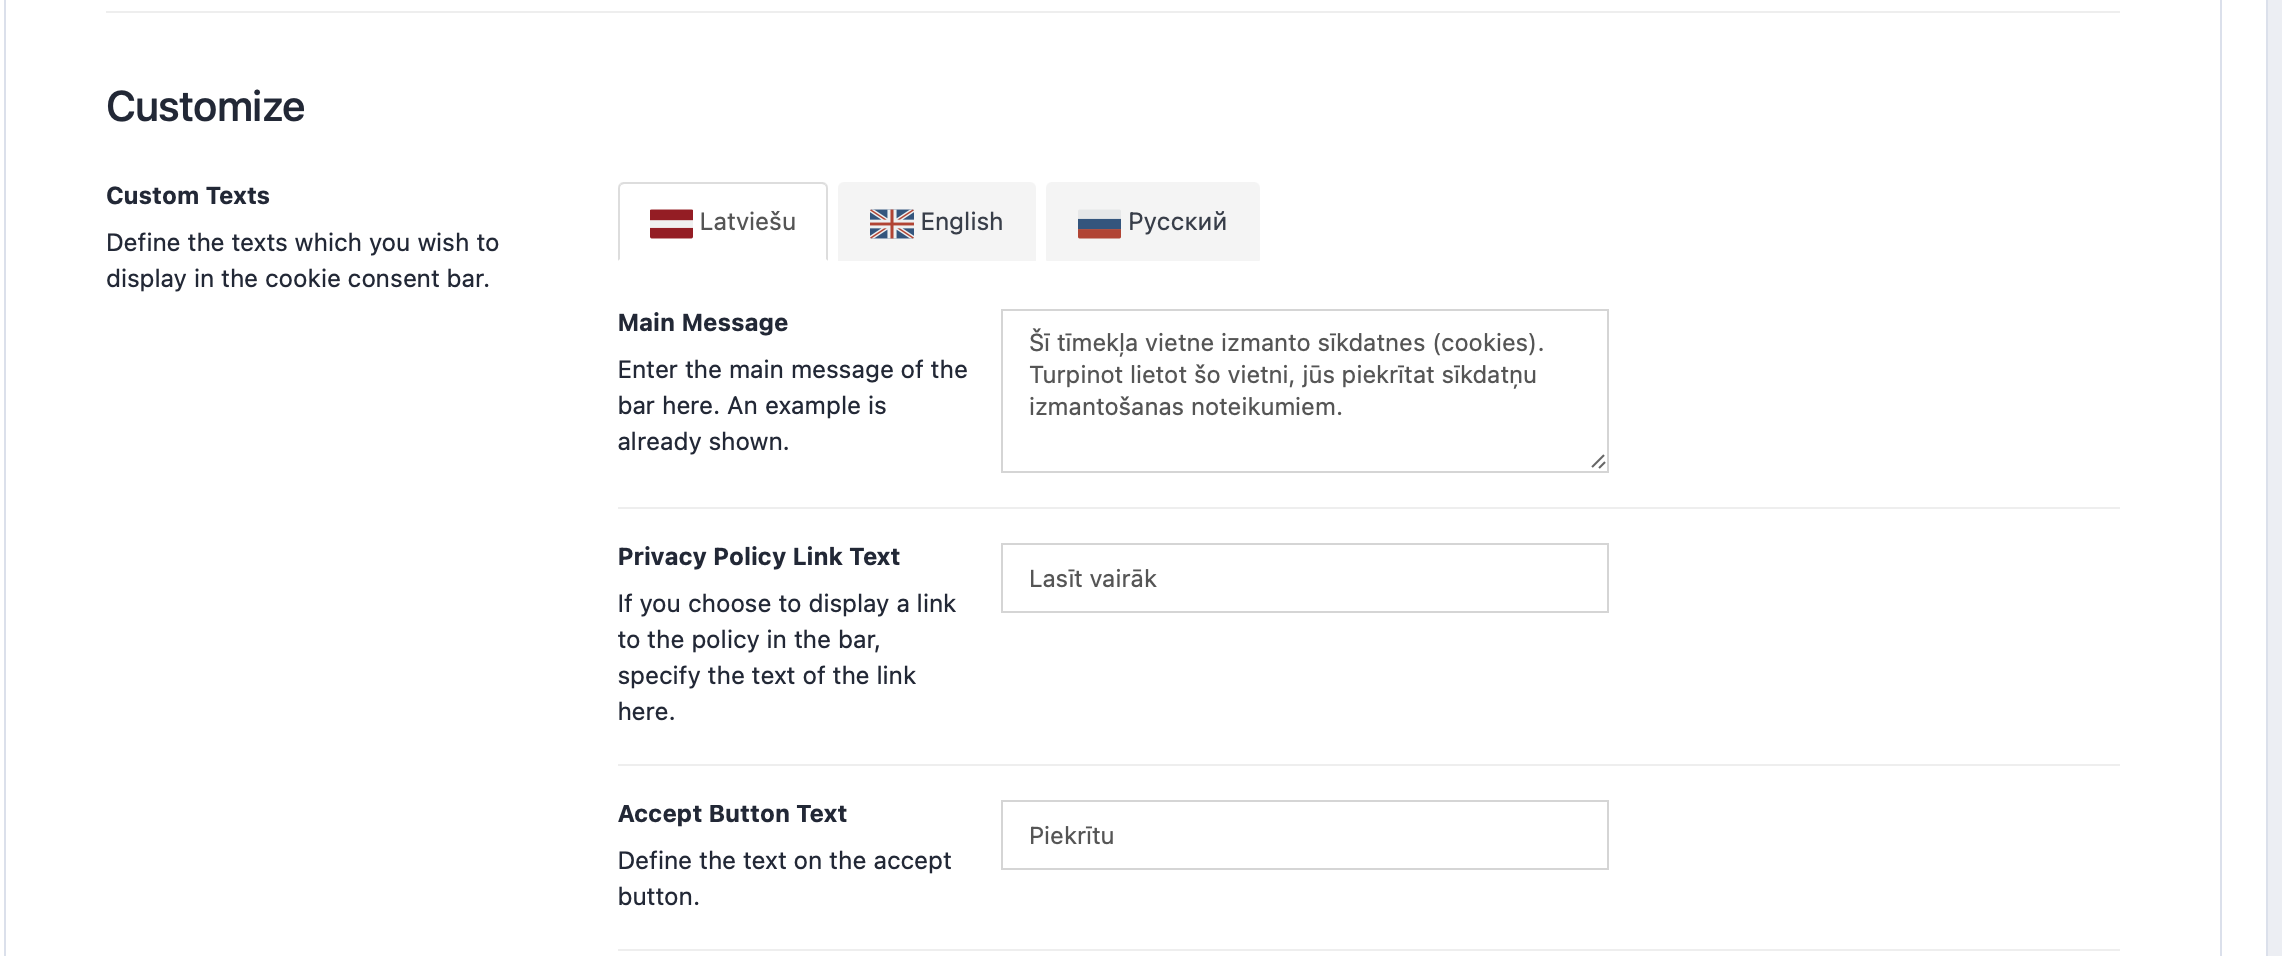The image size is (2282, 956).
Task: Click the Privacy Policy Link Text label
Action: pos(758,557)
